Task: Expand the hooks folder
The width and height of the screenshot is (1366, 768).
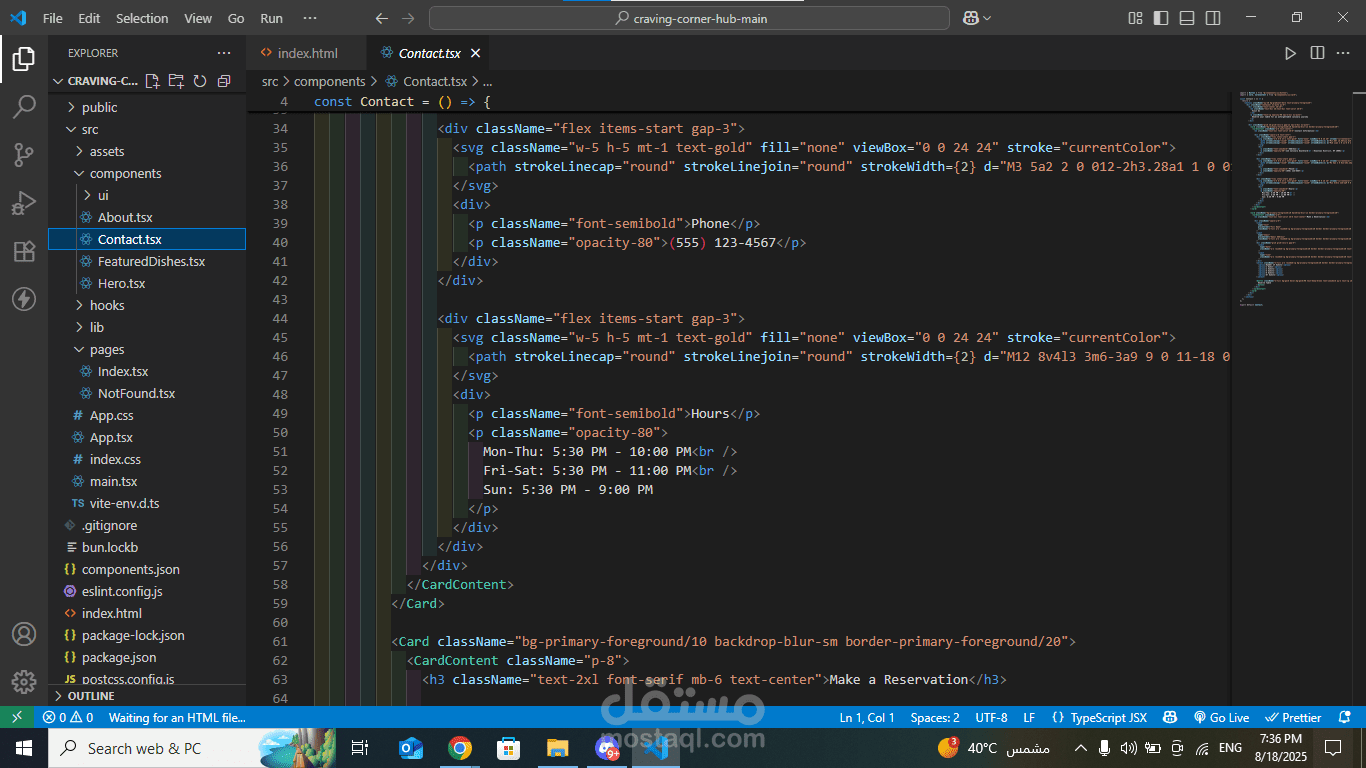Action: click(x=106, y=305)
